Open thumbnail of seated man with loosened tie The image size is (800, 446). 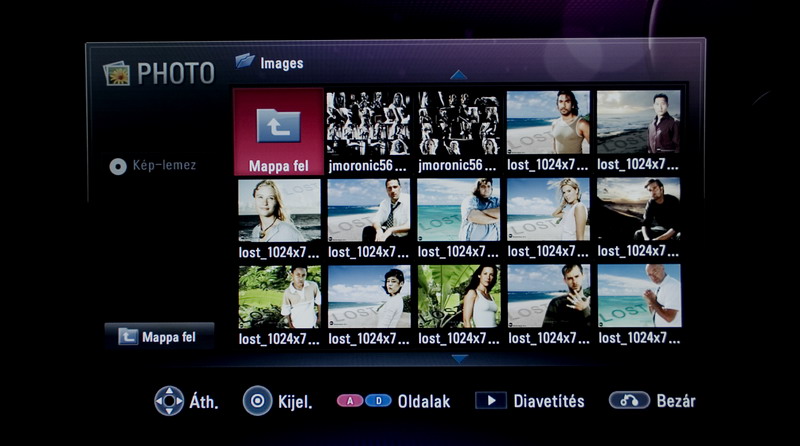(x=368, y=210)
